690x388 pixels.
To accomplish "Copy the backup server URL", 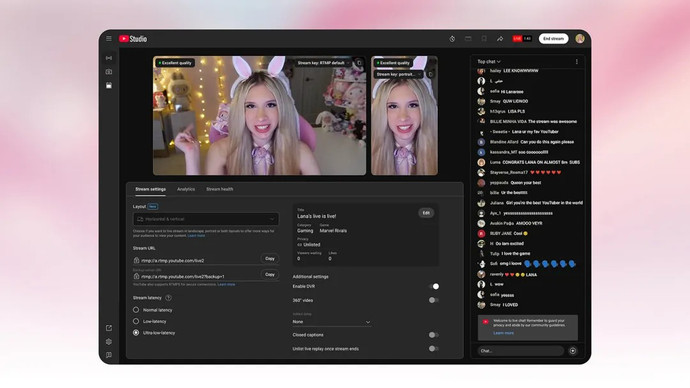I will pyautogui.click(x=270, y=275).
